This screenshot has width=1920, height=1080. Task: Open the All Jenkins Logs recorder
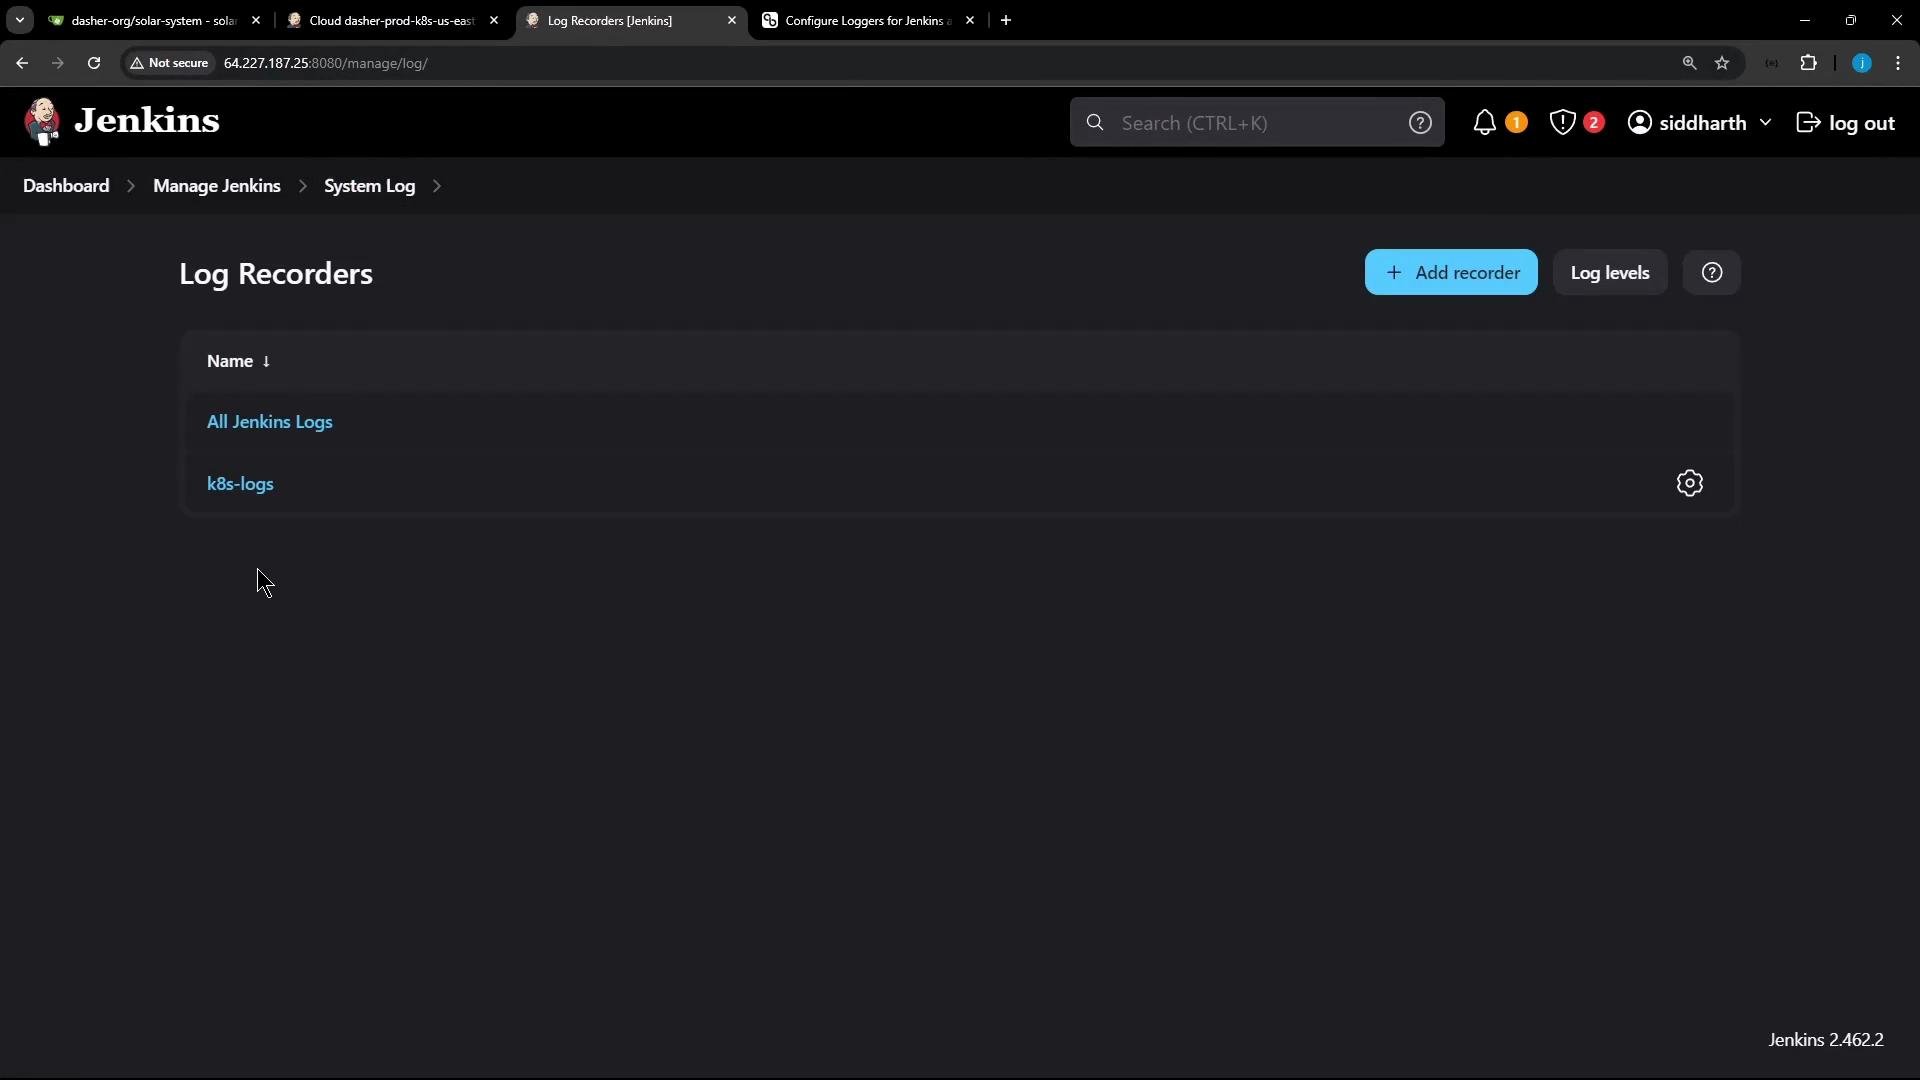(270, 423)
